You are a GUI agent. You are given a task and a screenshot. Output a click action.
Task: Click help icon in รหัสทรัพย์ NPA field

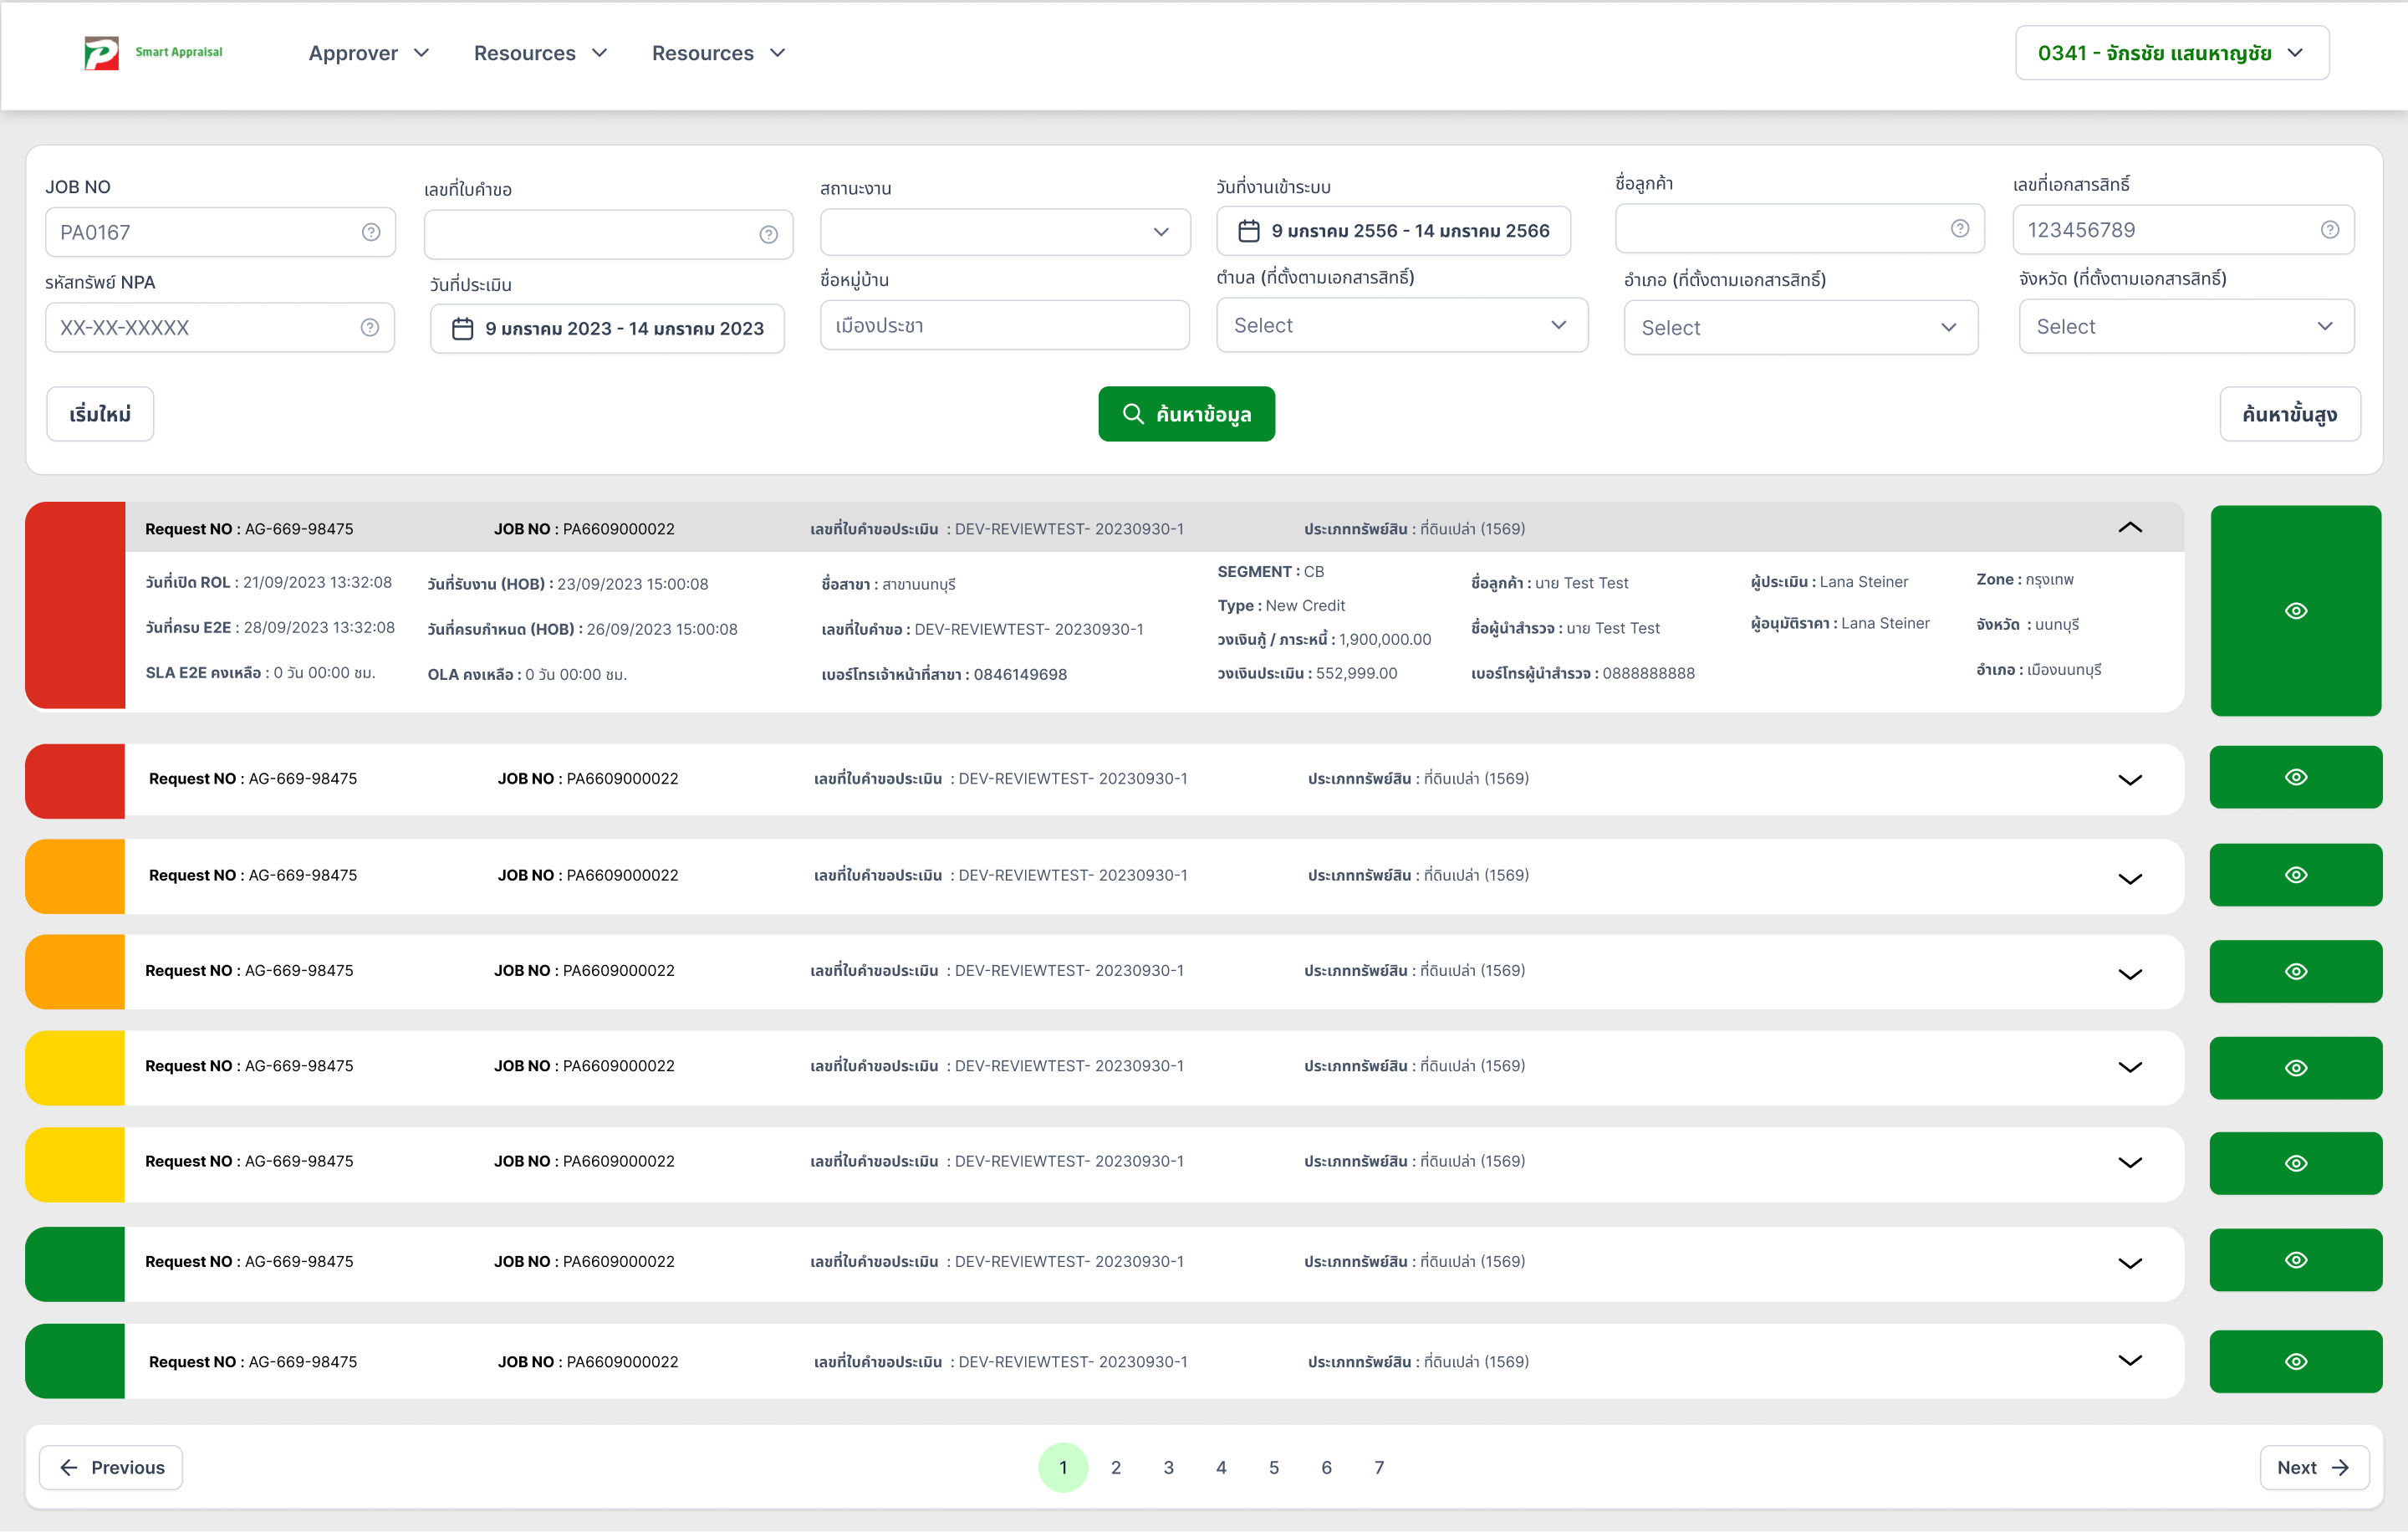tap(370, 328)
